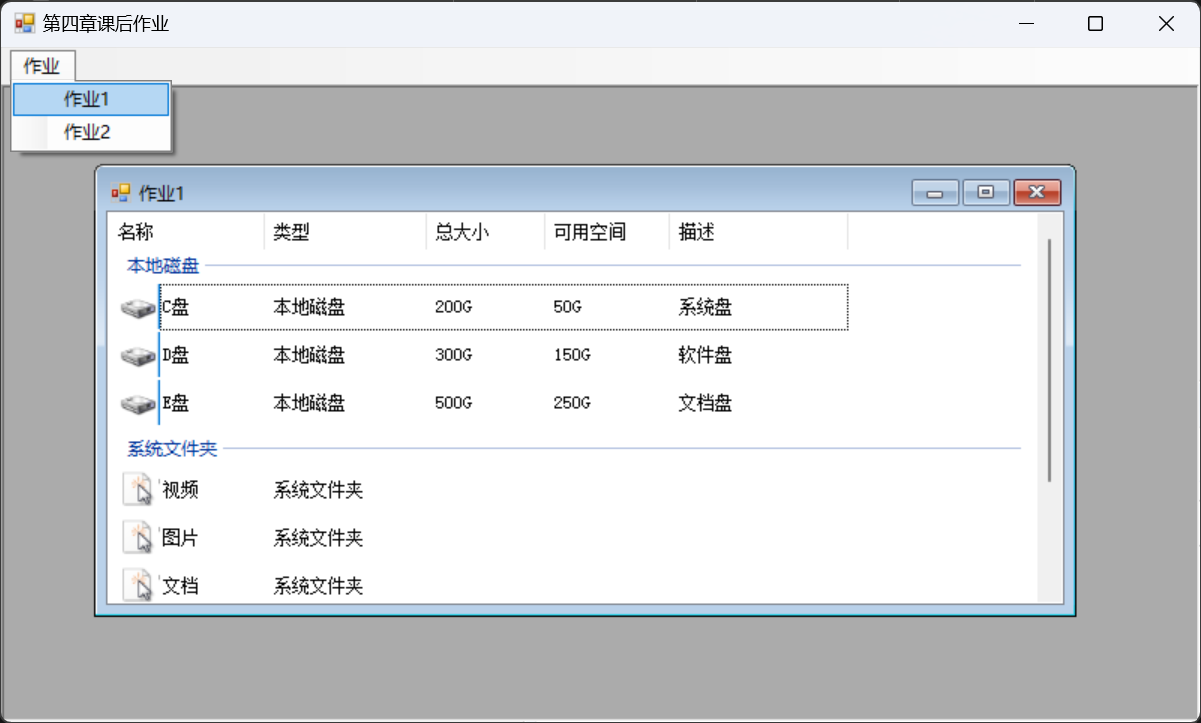1201x723 pixels.
Task: Select the 图片 folder icon
Action: tap(138, 538)
